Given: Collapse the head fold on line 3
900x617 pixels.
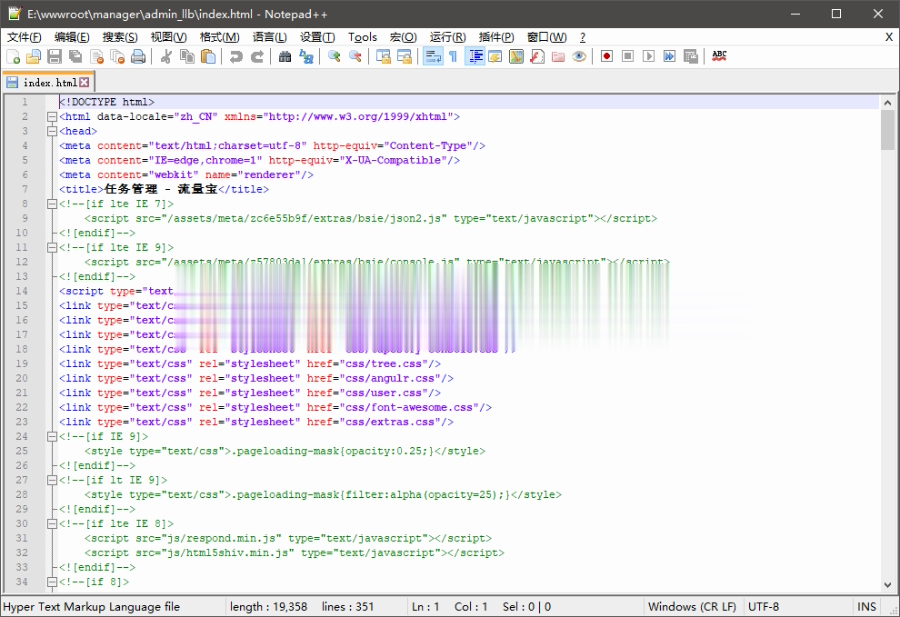Looking at the screenshot, I should 52,131.
